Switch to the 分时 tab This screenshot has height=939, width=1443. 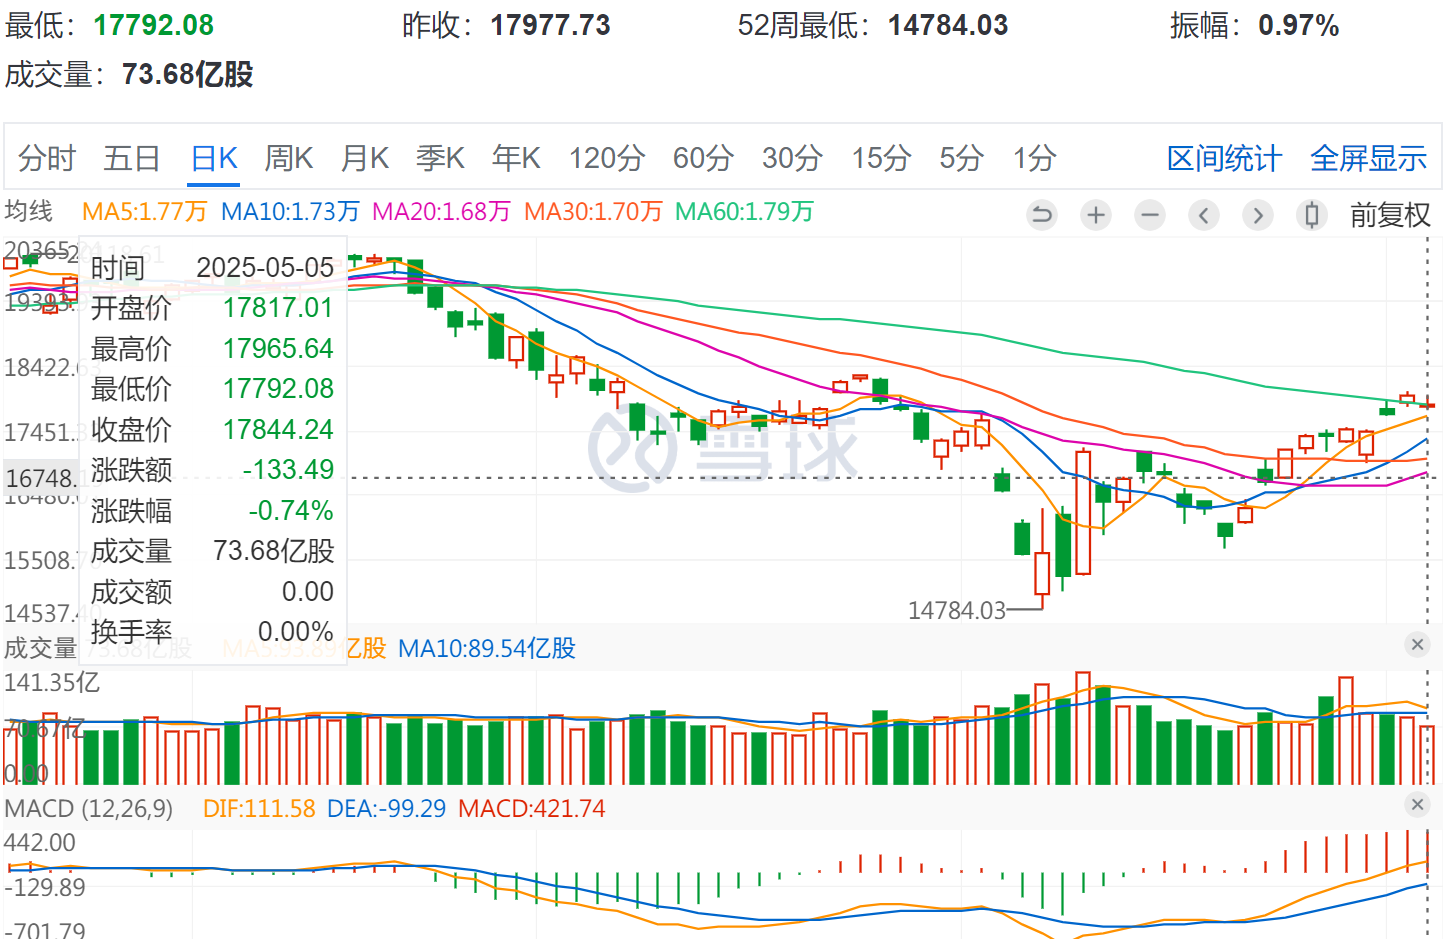[47, 158]
